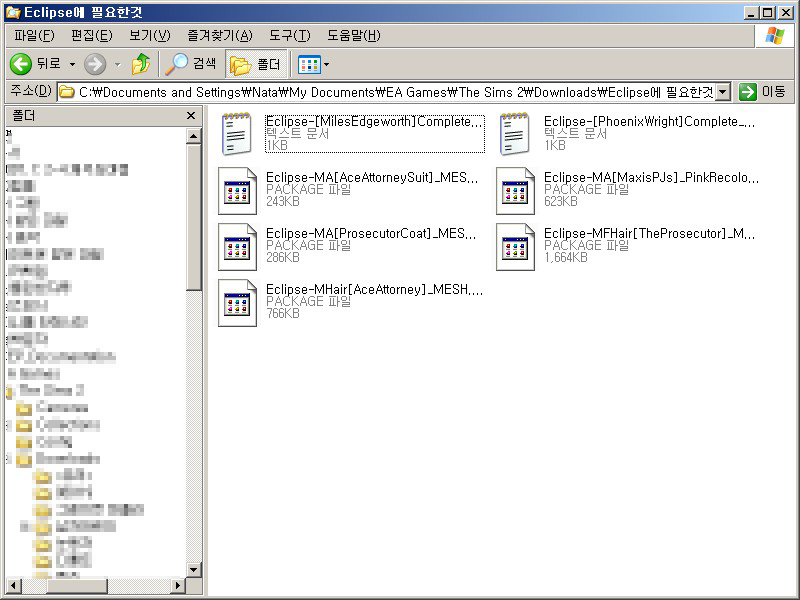The height and width of the screenshot is (600, 800).
Task: Open the Forward history dropdown arrow
Action: point(118,64)
